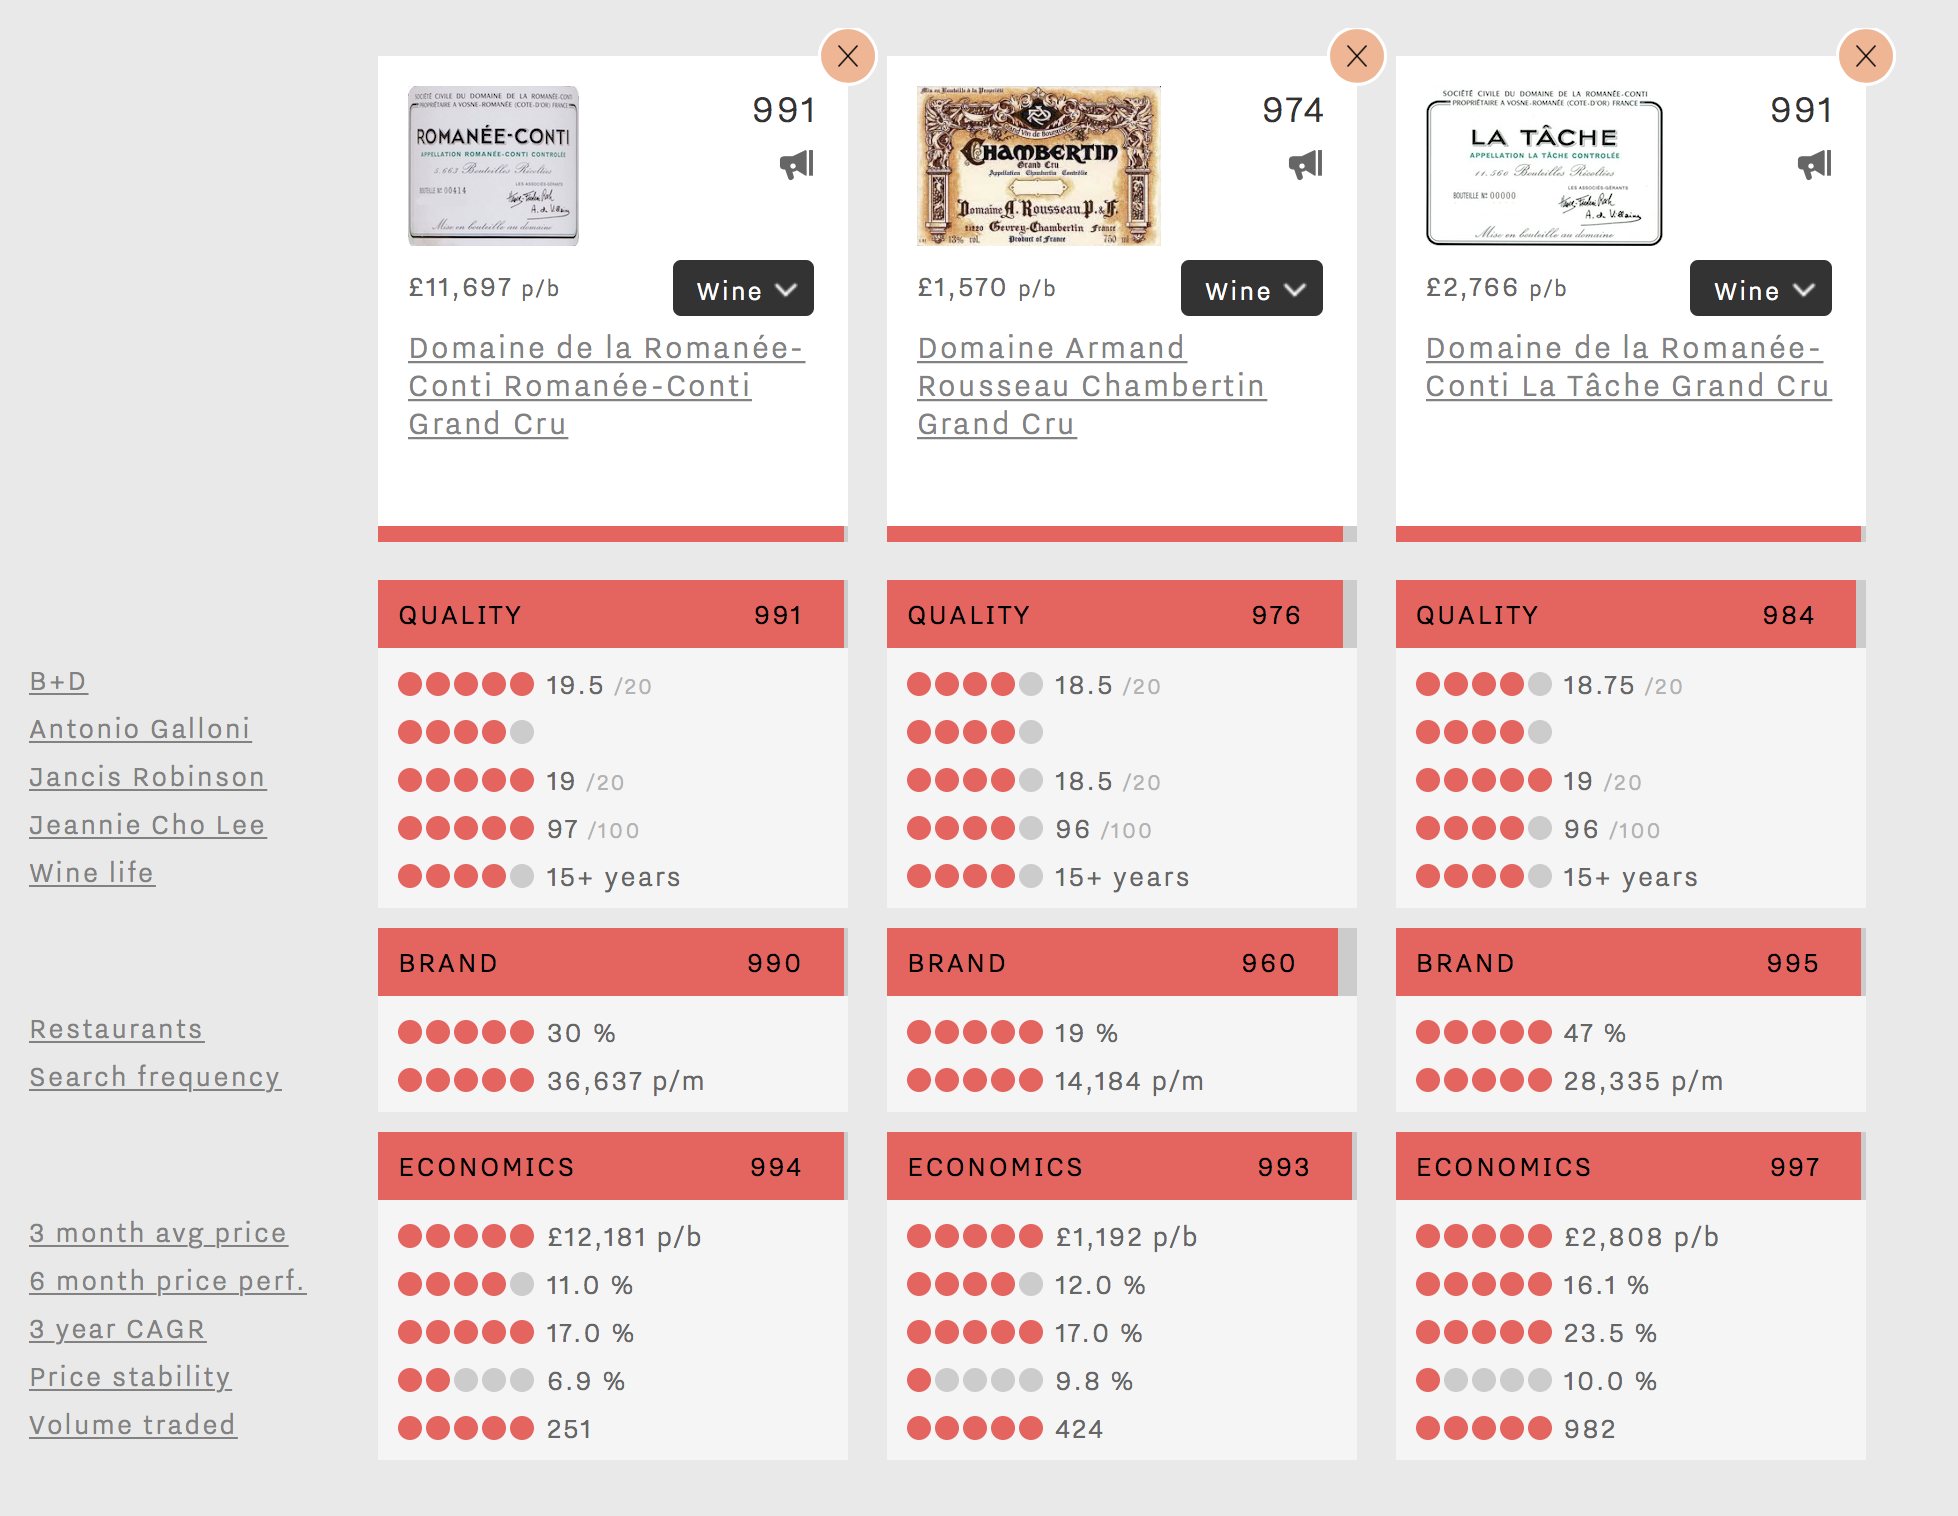Click the 12.0 % price performance value

click(1100, 1286)
